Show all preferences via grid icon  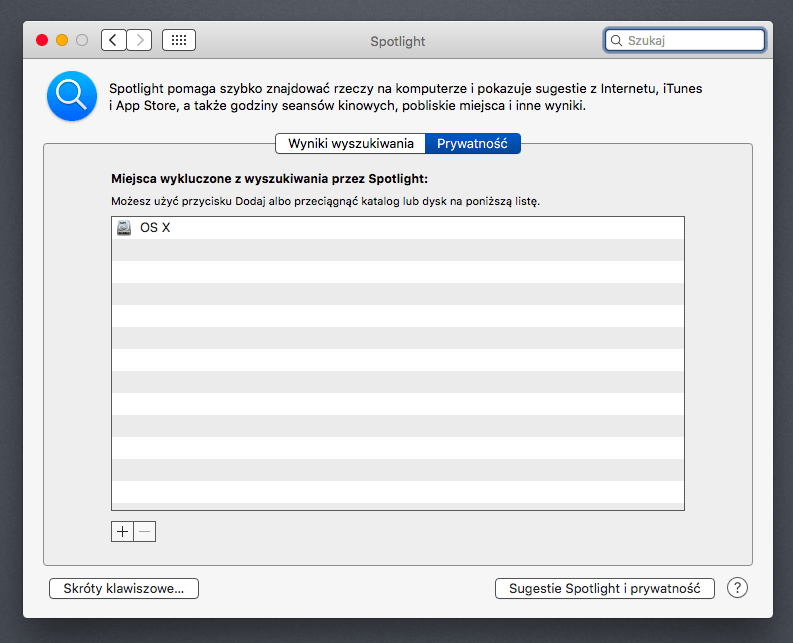[179, 40]
